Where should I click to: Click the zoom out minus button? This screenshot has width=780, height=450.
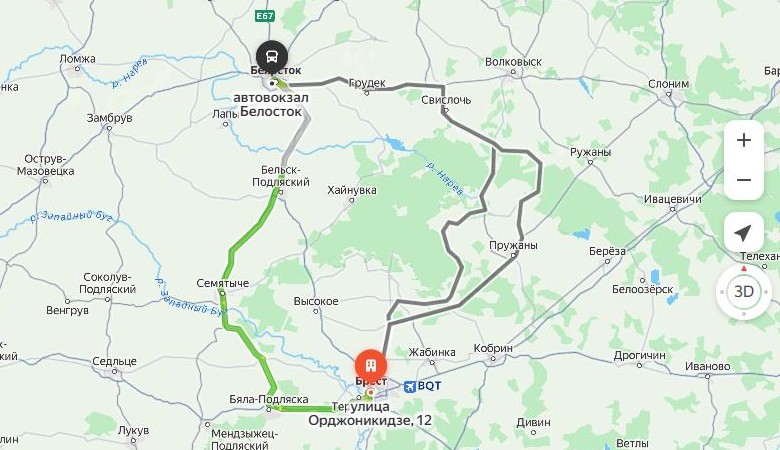tap(744, 180)
